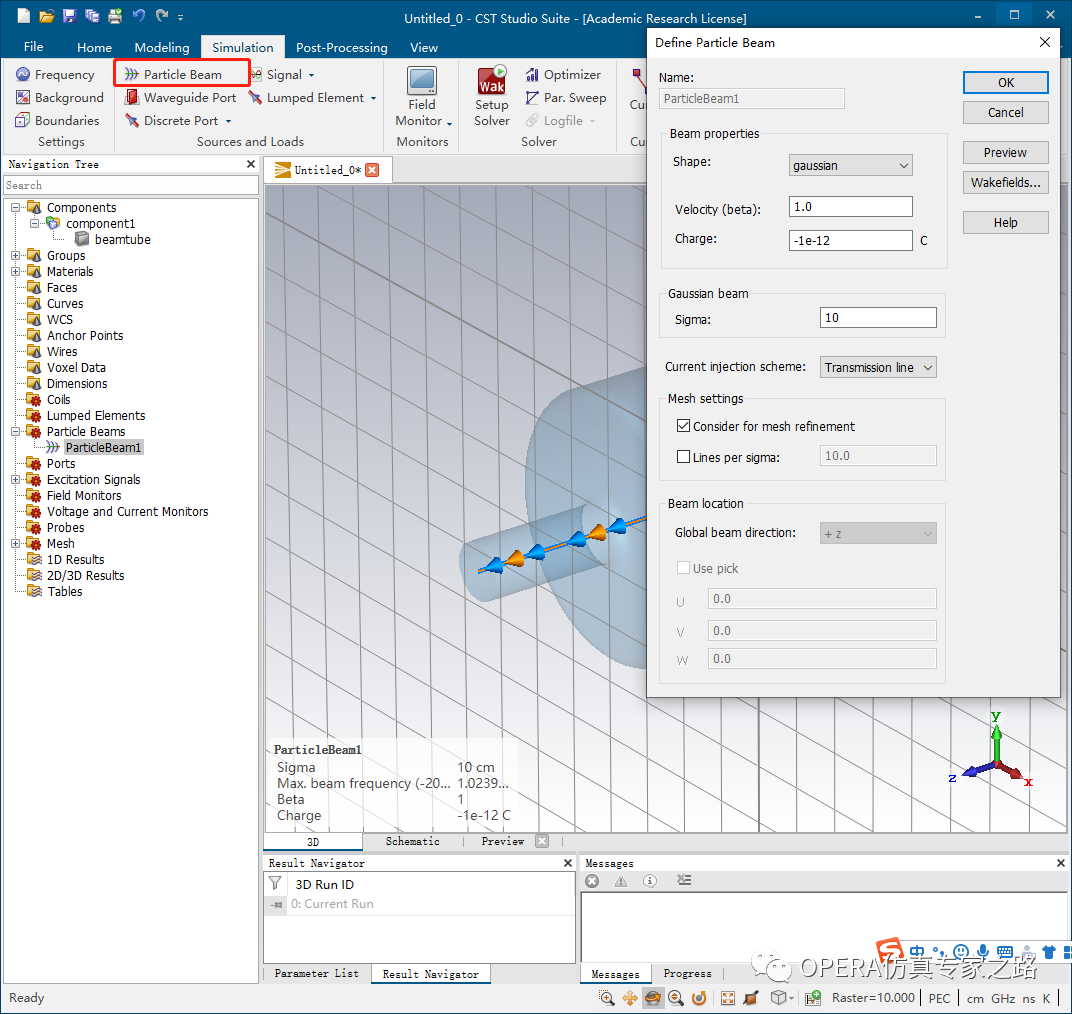Viewport: 1072px width, 1014px height.
Task: Click the Setup Solver wakefield icon
Action: [492, 80]
